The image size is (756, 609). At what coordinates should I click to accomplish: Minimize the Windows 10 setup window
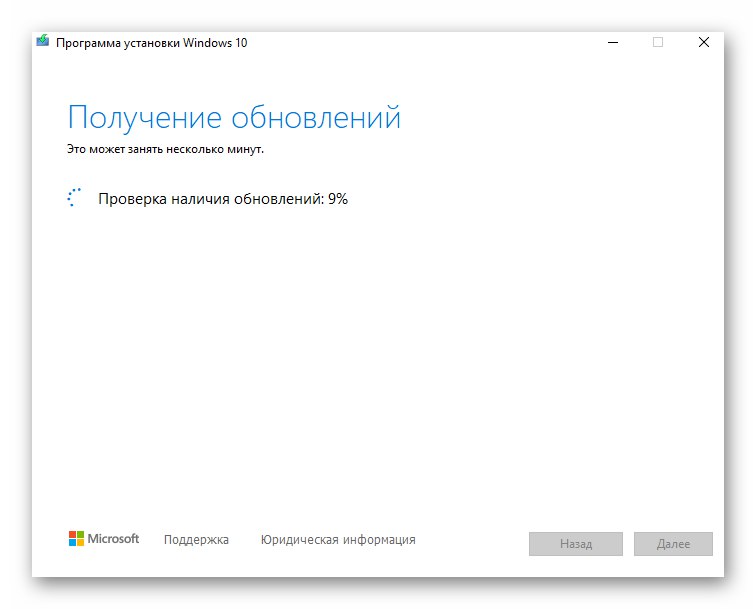613,42
